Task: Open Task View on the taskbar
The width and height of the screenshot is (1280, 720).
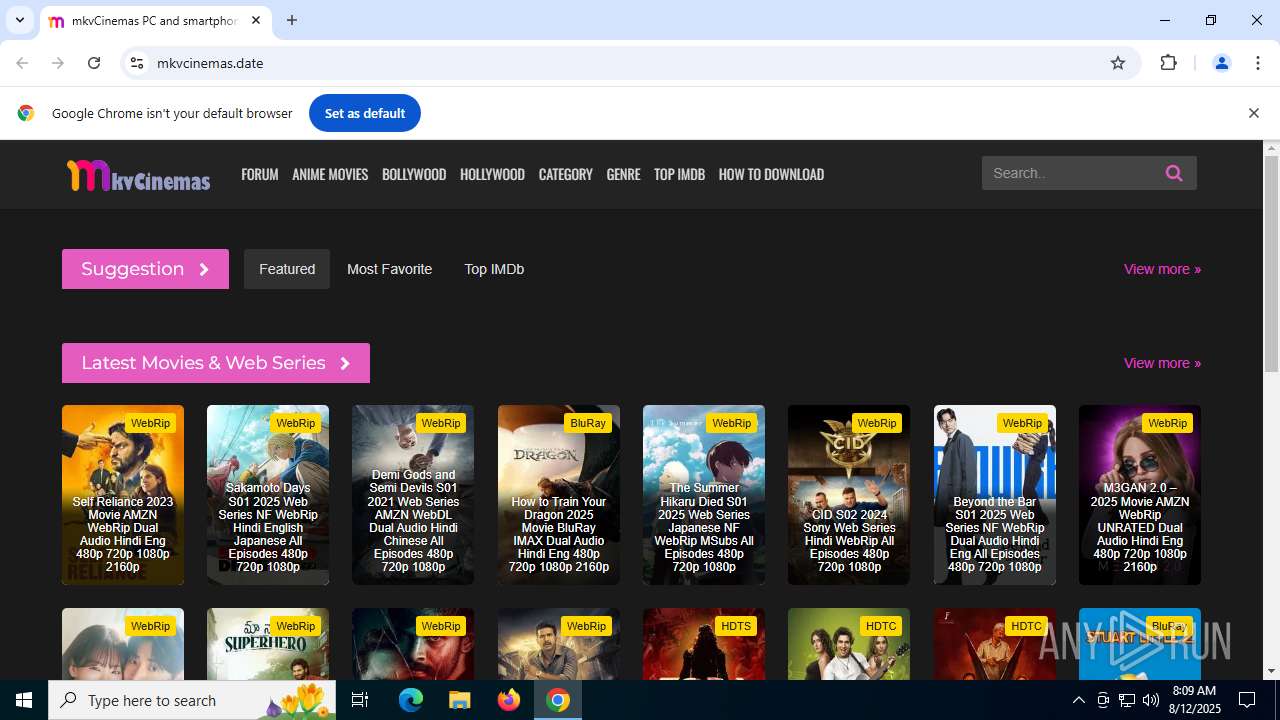Action: (360, 700)
